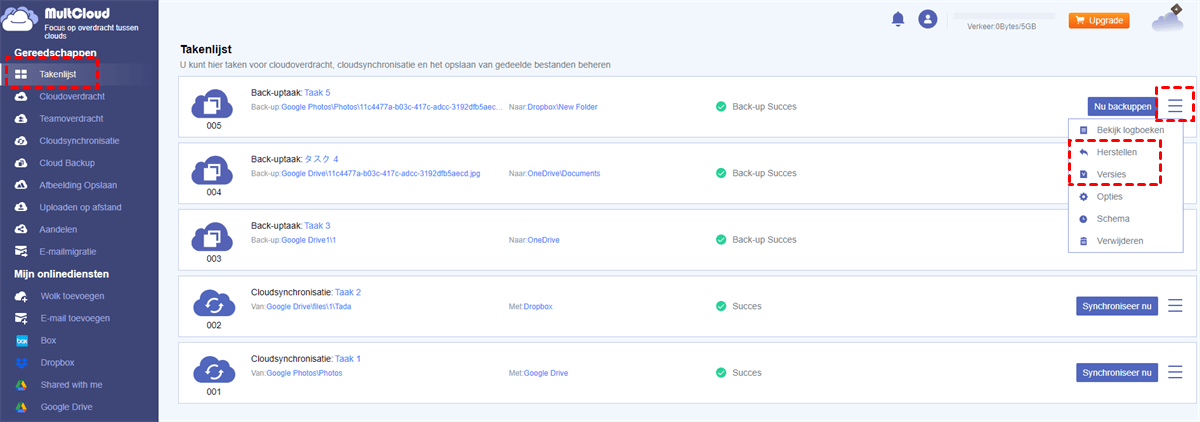
Task: Select Herstellen from the context menu
Action: [x=1116, y=152]
